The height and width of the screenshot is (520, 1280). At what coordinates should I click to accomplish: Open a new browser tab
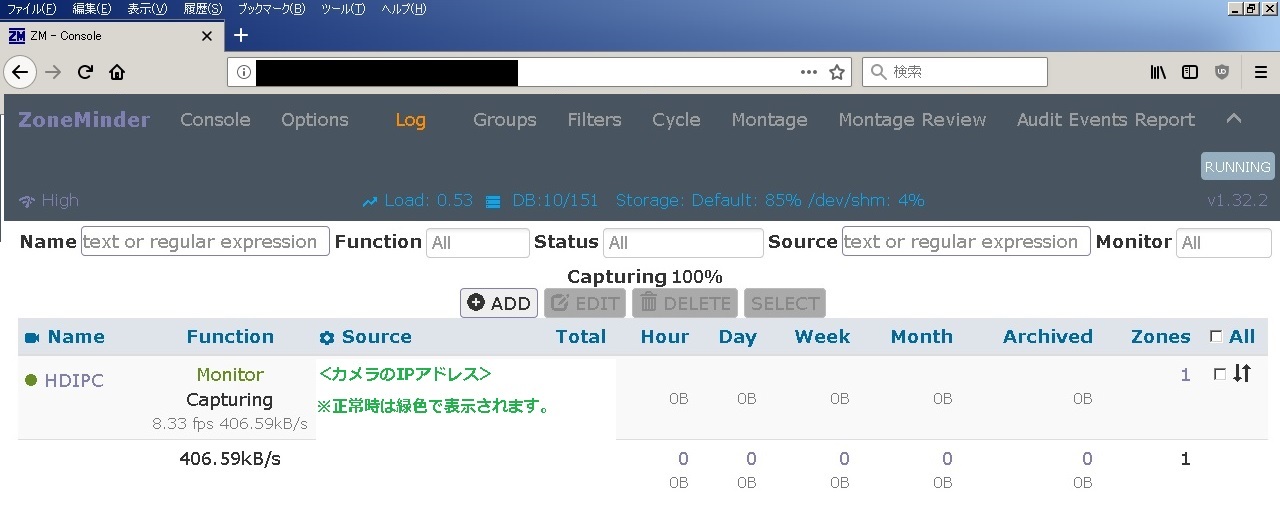(240, 35)
